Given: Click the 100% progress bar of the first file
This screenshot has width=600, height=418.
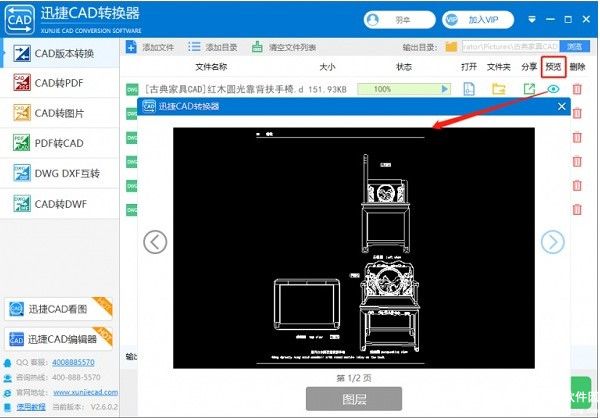Looking at the screenshot, I should click(404, 89).
